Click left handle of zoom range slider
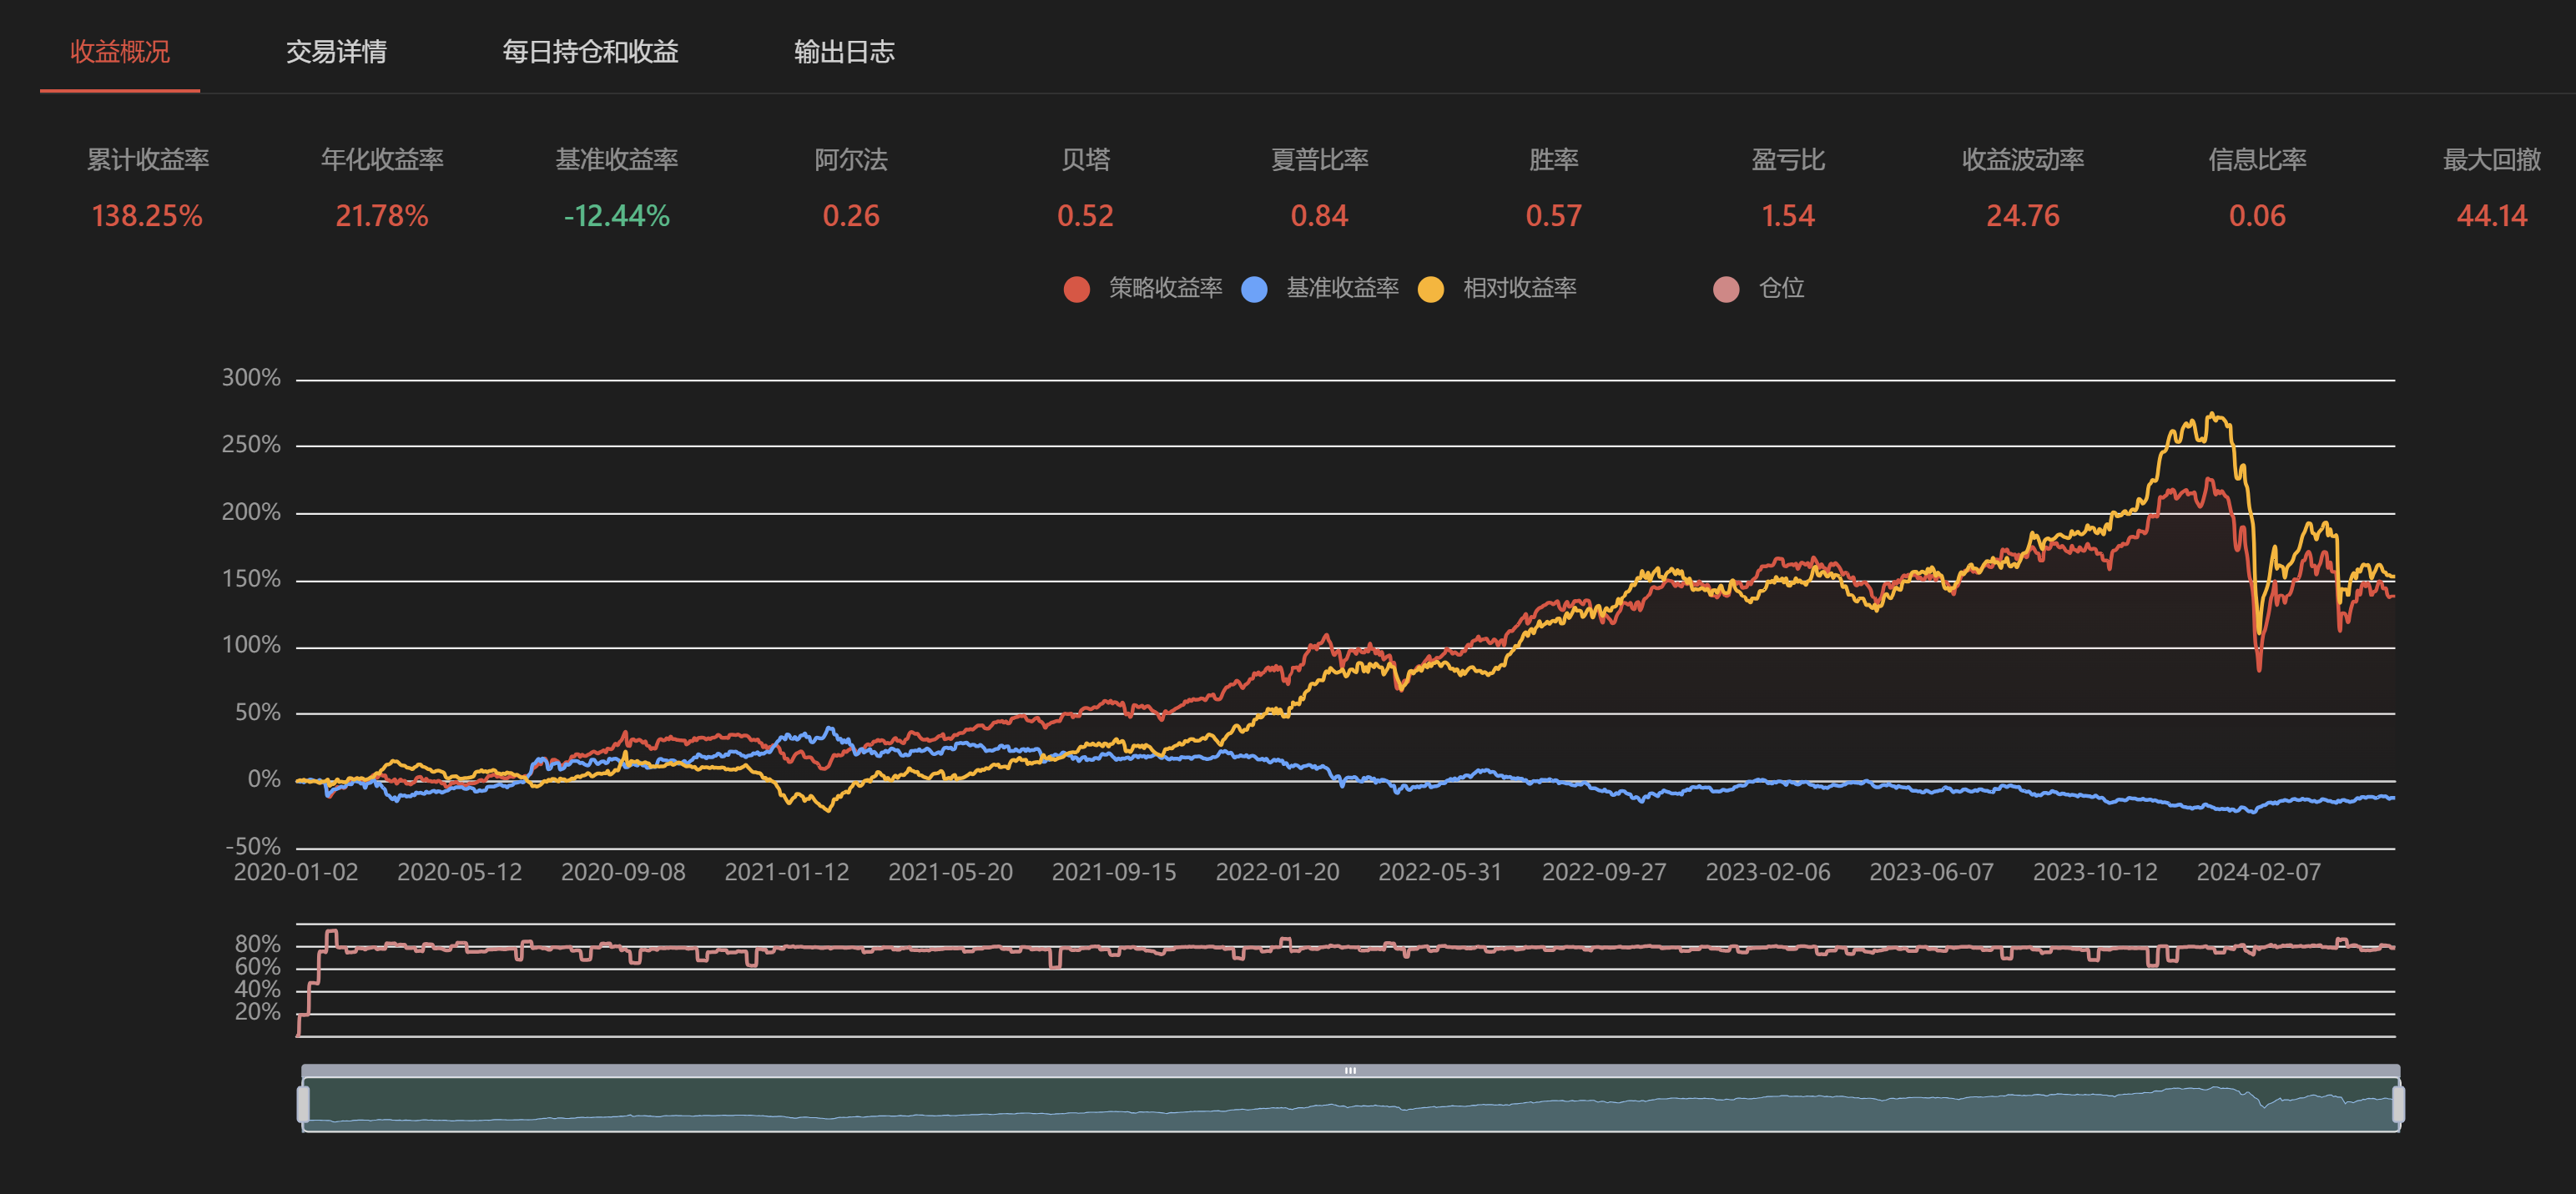The width and height of the screenshot is (2576, 1194). 303,1104
